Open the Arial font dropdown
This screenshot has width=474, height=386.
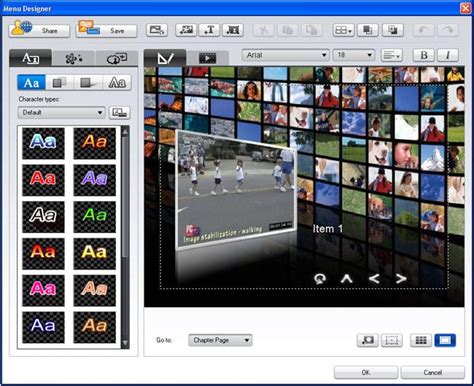click(286, 55)
